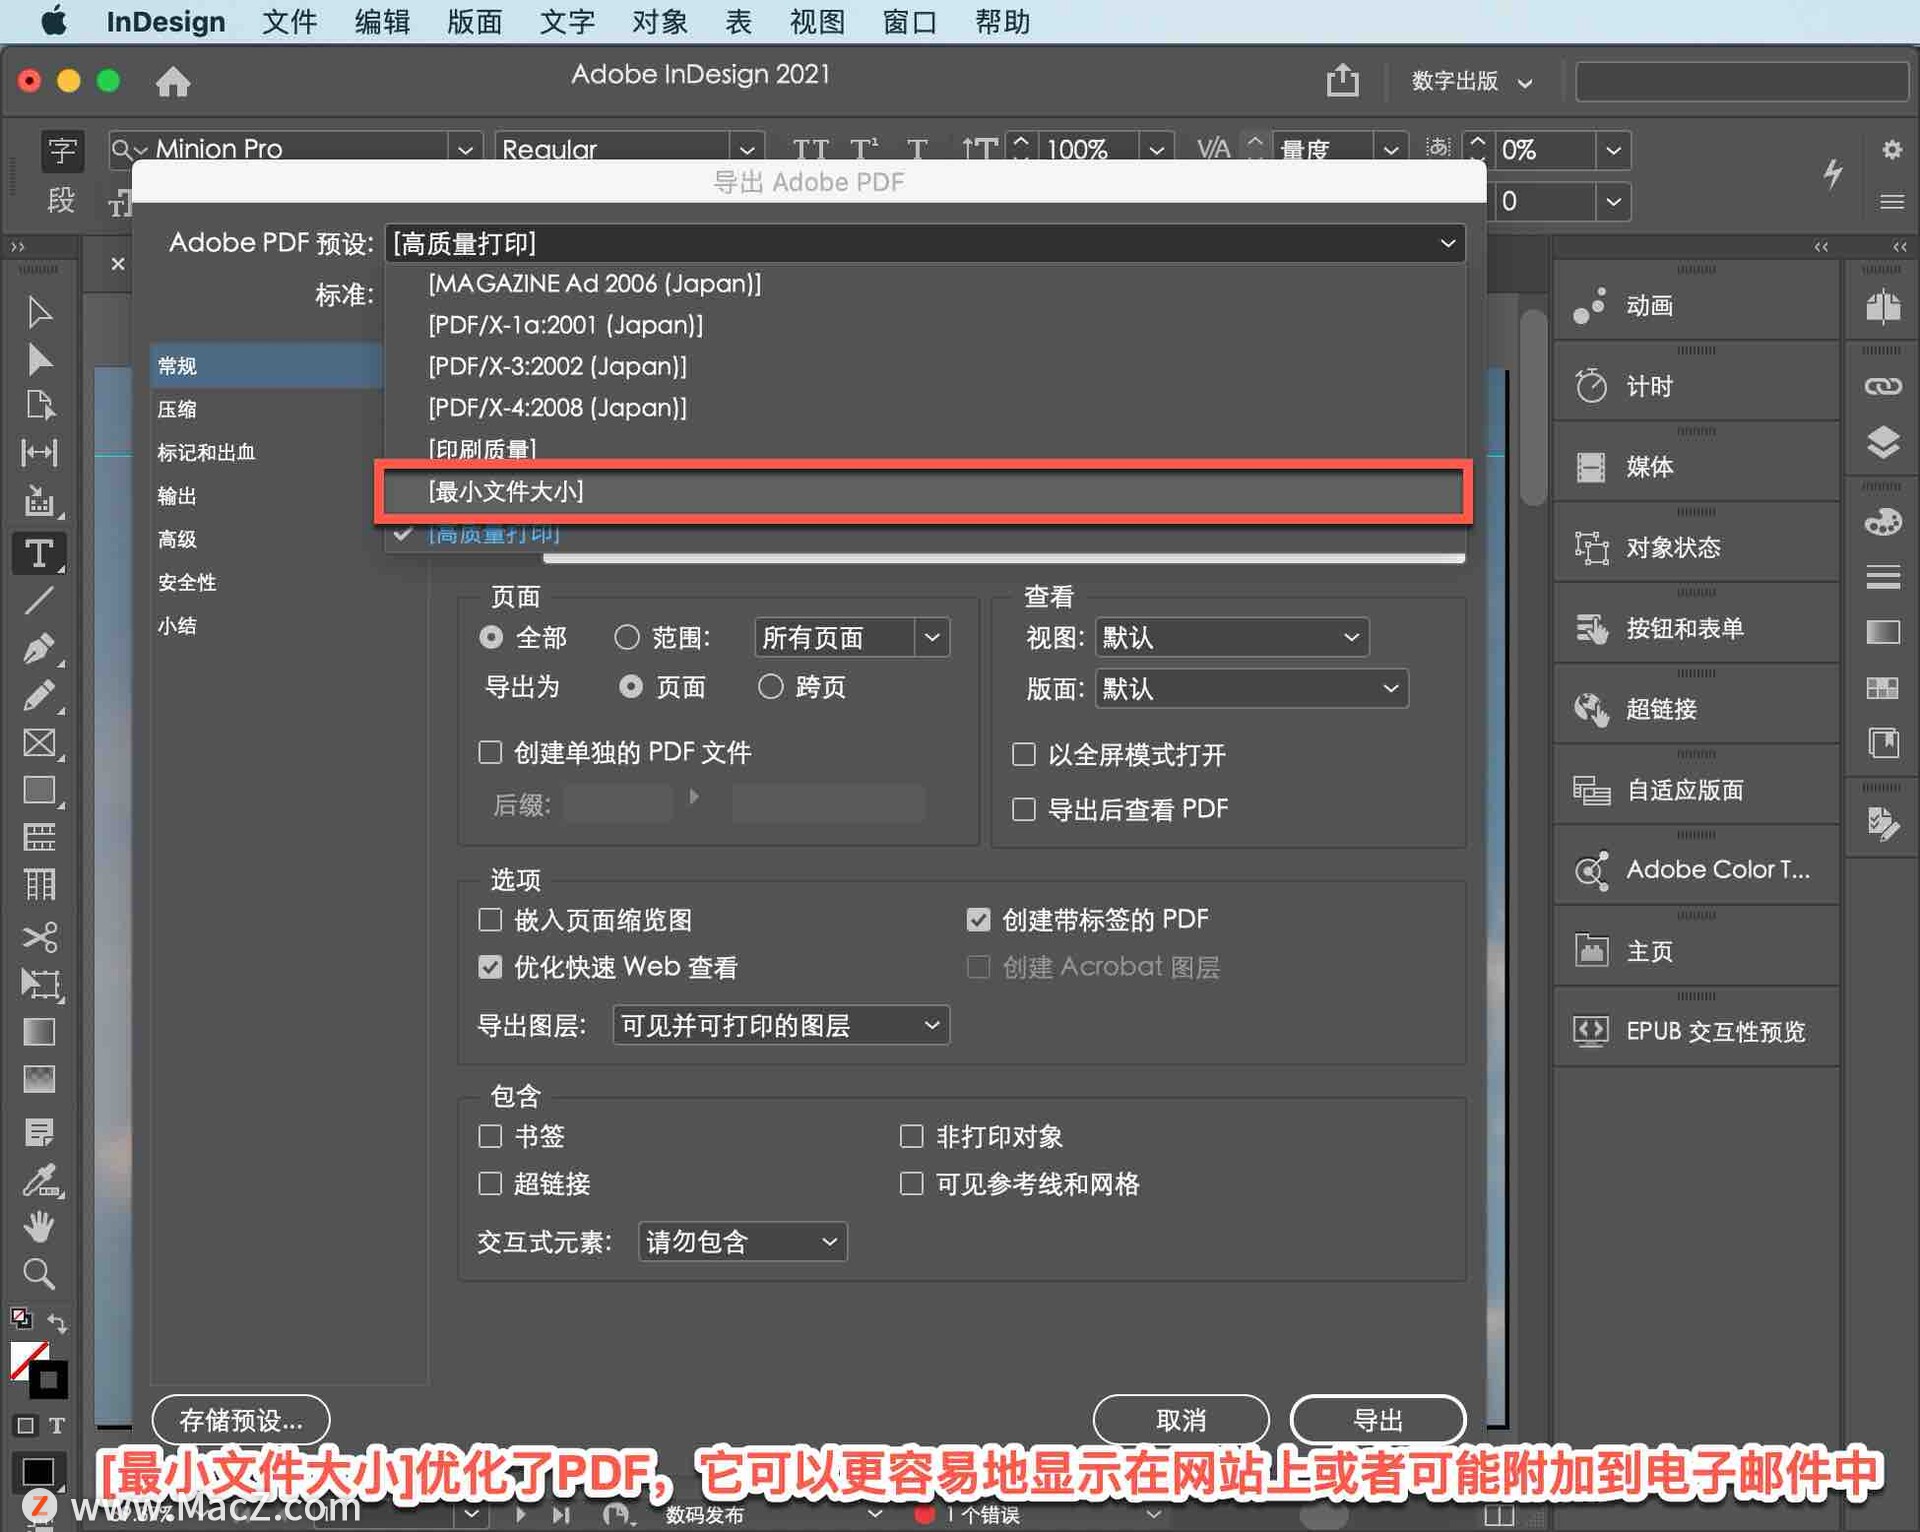The width and height of the screenshot is (1920, 1532).
Task: Open the 视图 (View) dropdown
Action: [1232, 637]
